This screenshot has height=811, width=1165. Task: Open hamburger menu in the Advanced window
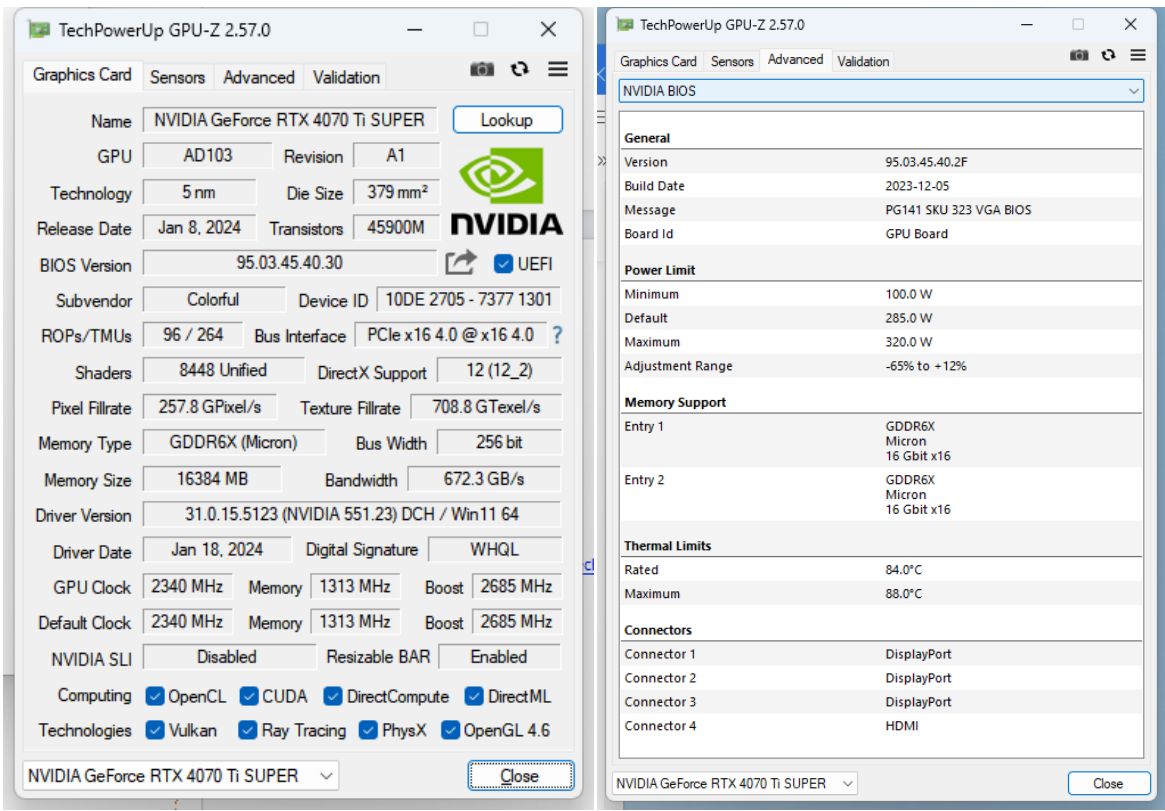tap(1138, 55)
